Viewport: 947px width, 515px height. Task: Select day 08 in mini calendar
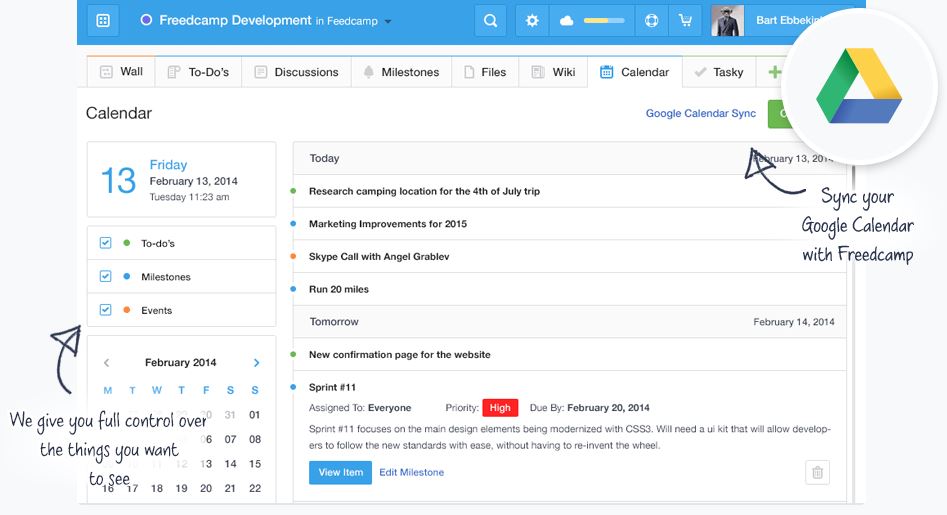point(255,439)
